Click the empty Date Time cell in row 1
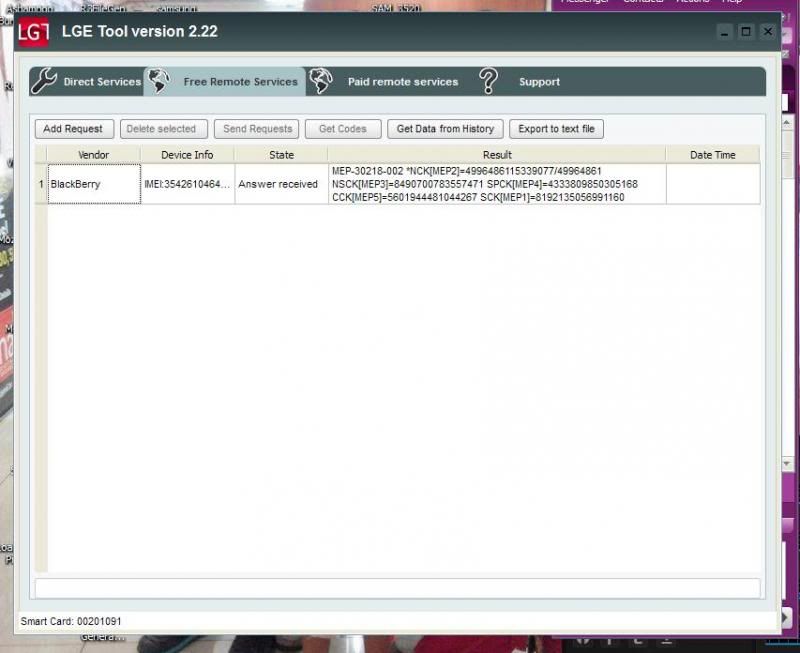Screen dimensions: 800x653 (x=713, y=184)
